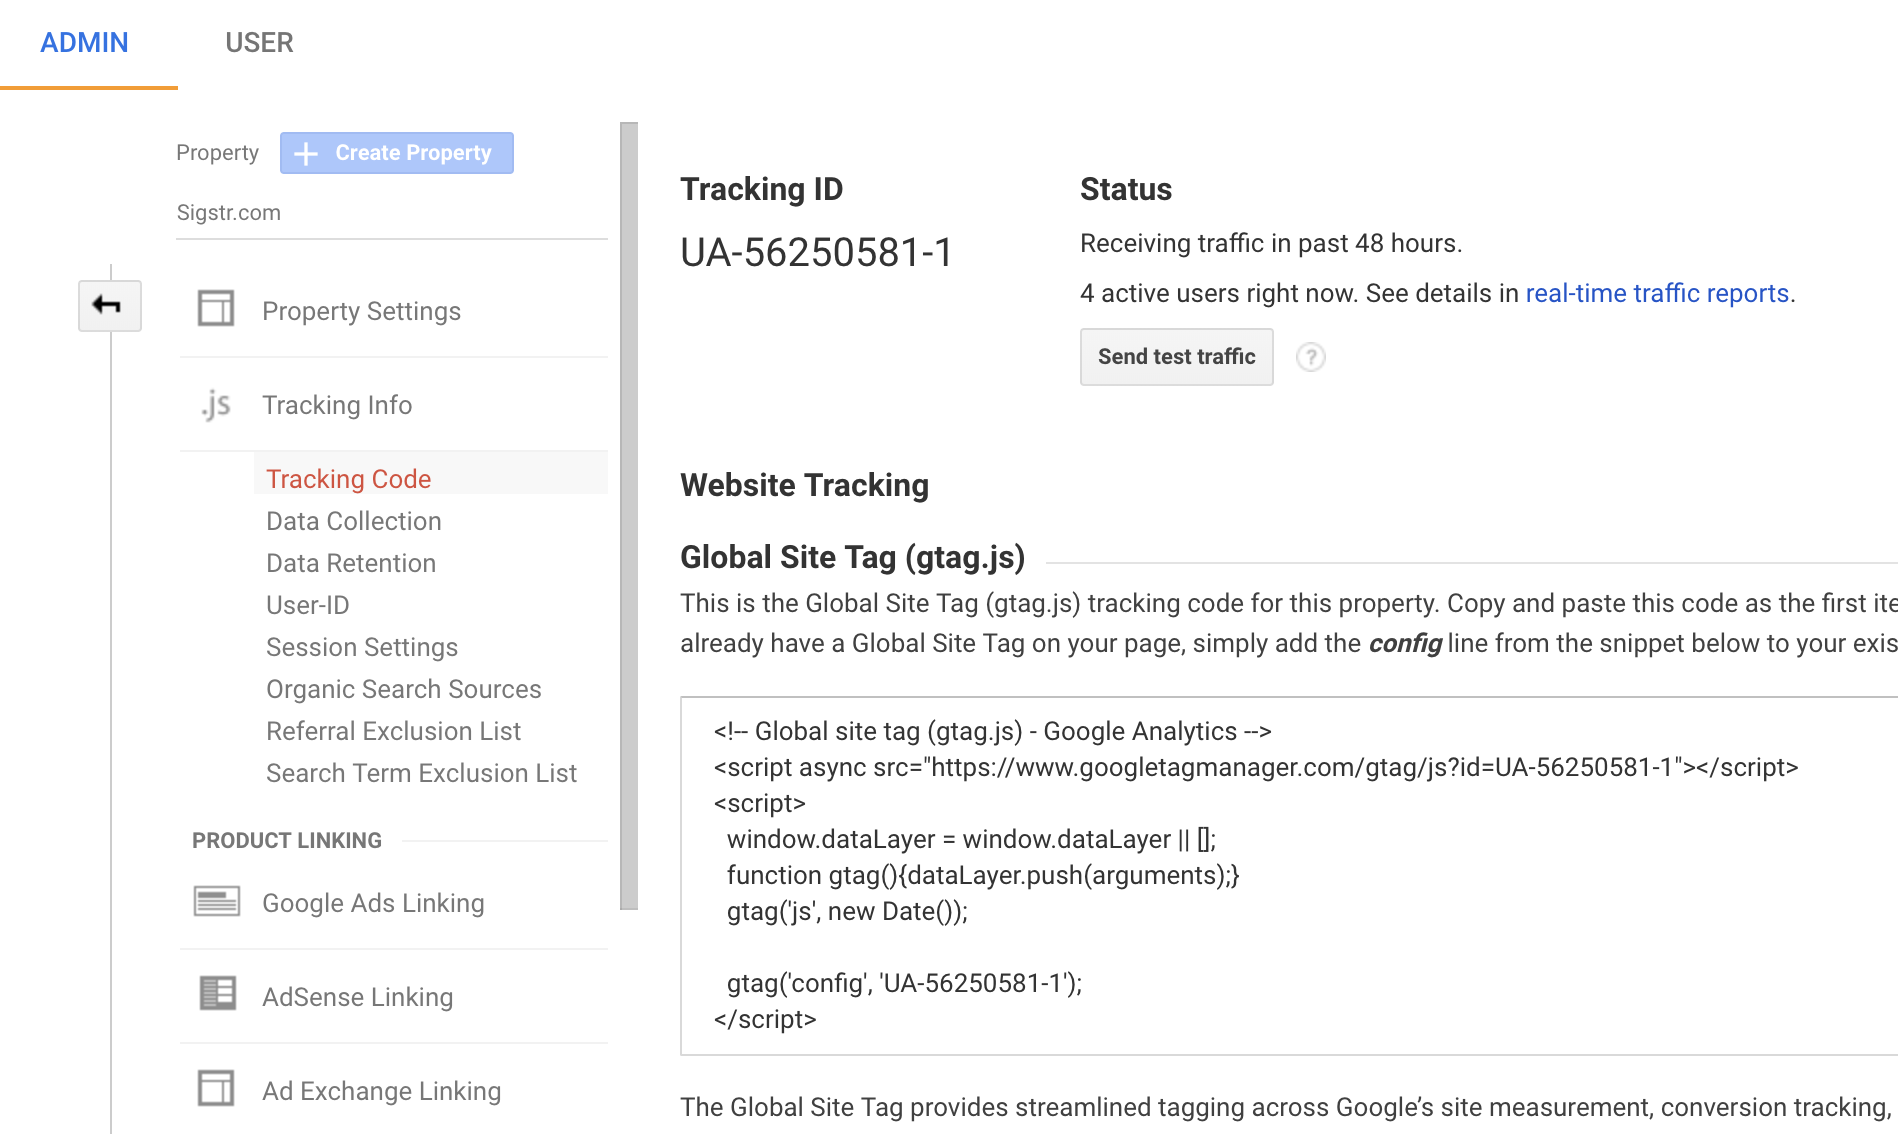Open Data Retention settings
The width and height of the screenshot is (1898, 1134).
coord(351,563)
